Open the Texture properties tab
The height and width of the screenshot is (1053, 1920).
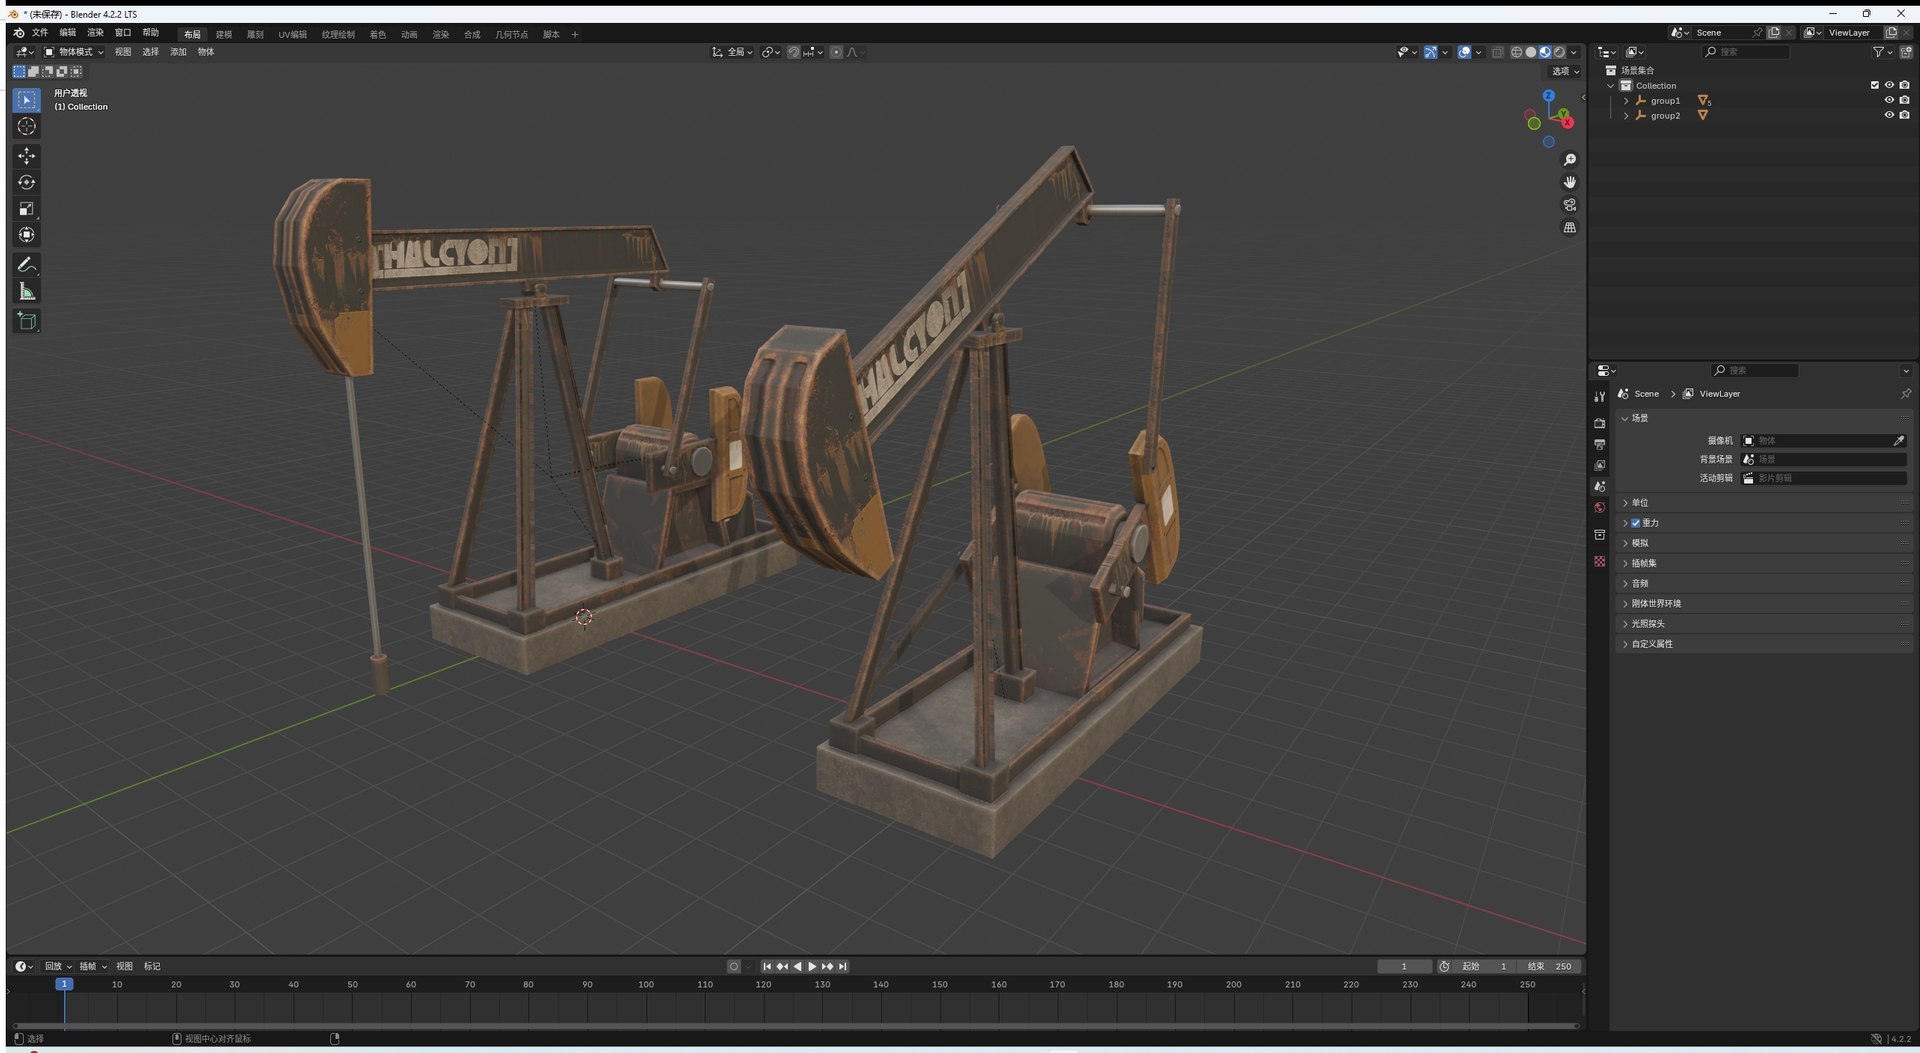(1600, 562)
